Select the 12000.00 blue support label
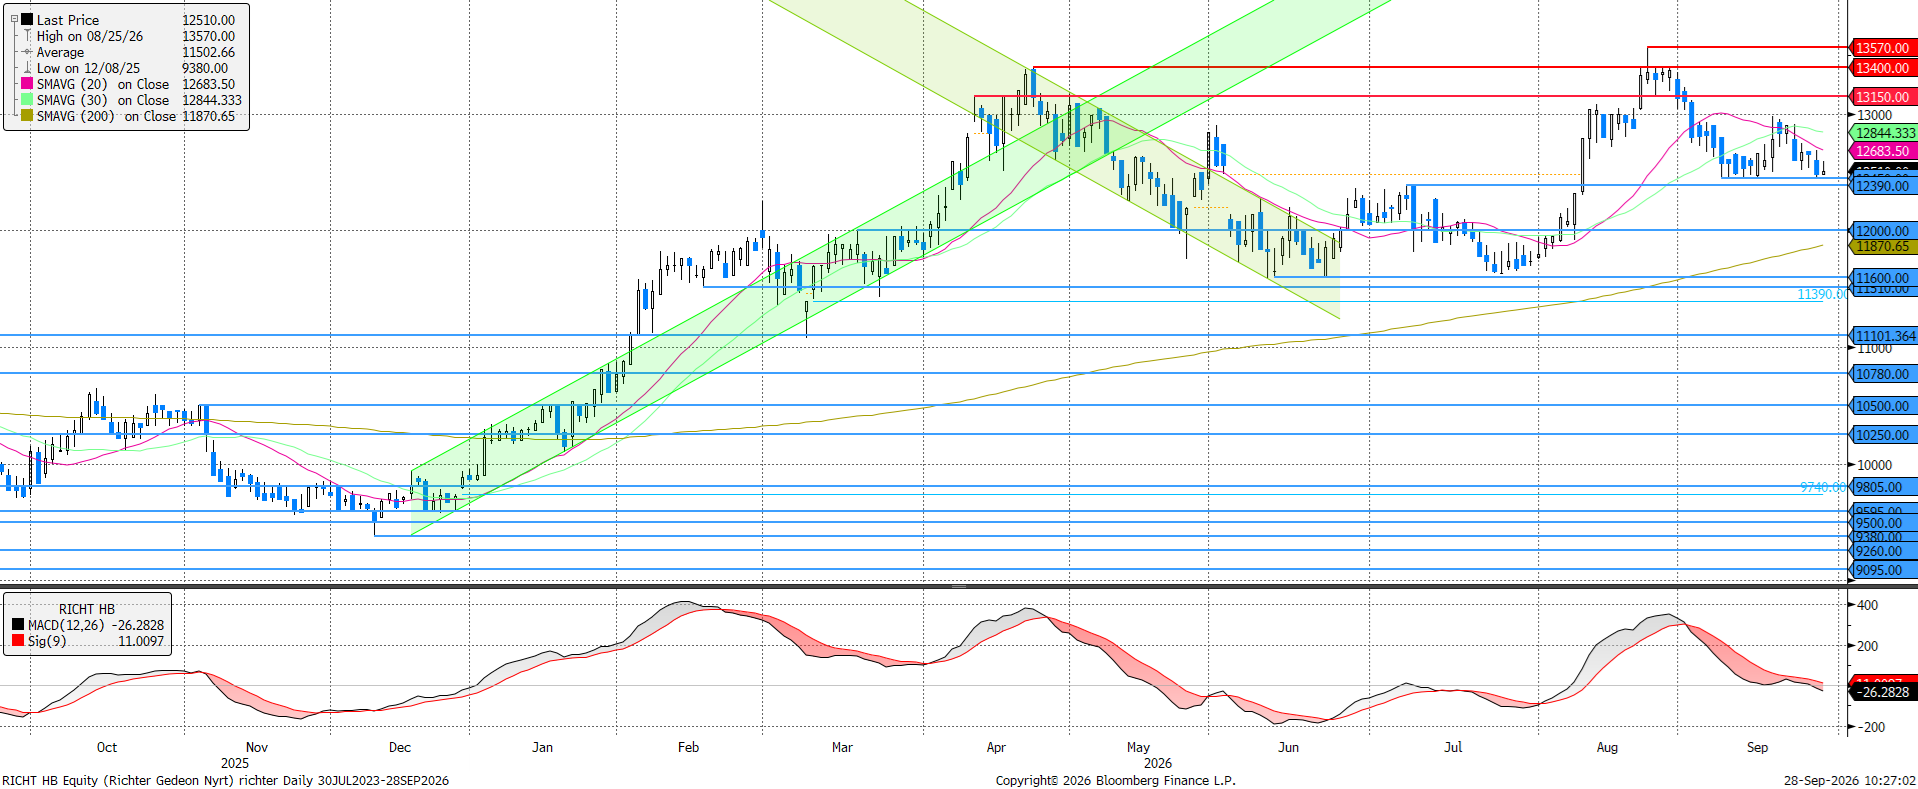The height and width of the screenshot is (789, 1918). (1883, 231)
